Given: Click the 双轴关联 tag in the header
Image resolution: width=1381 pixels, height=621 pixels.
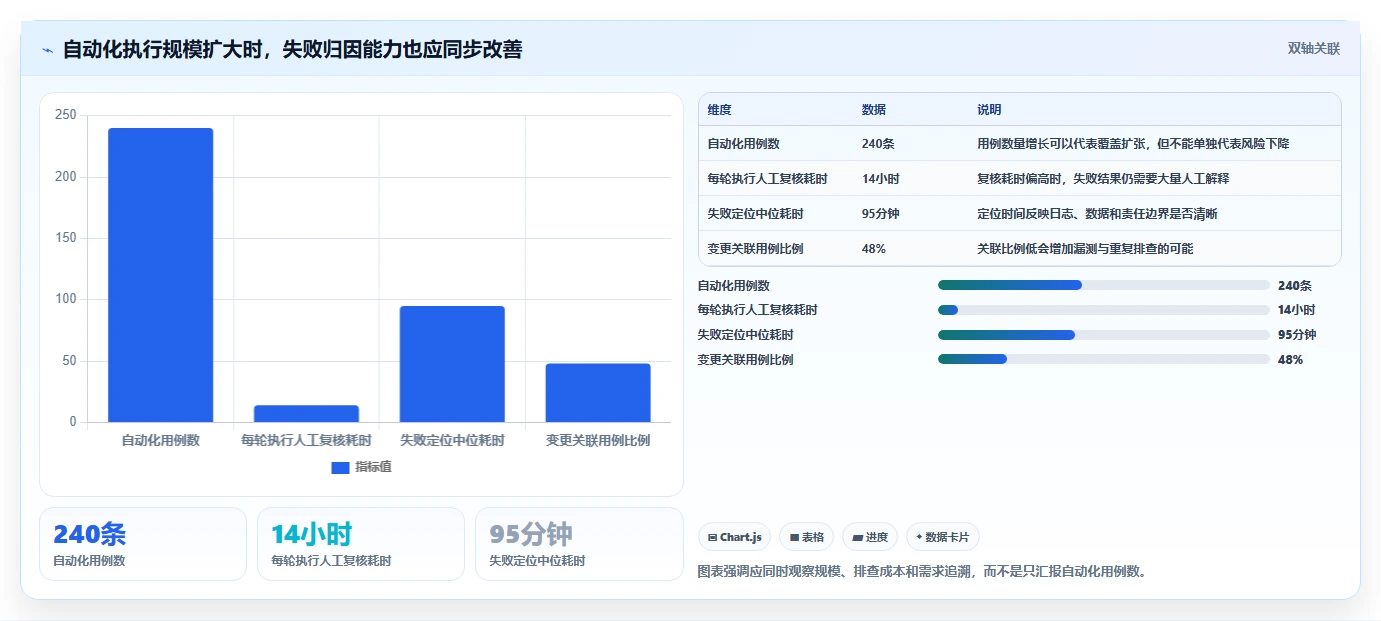Looking at the screenshot, I should pos(1313,48).
